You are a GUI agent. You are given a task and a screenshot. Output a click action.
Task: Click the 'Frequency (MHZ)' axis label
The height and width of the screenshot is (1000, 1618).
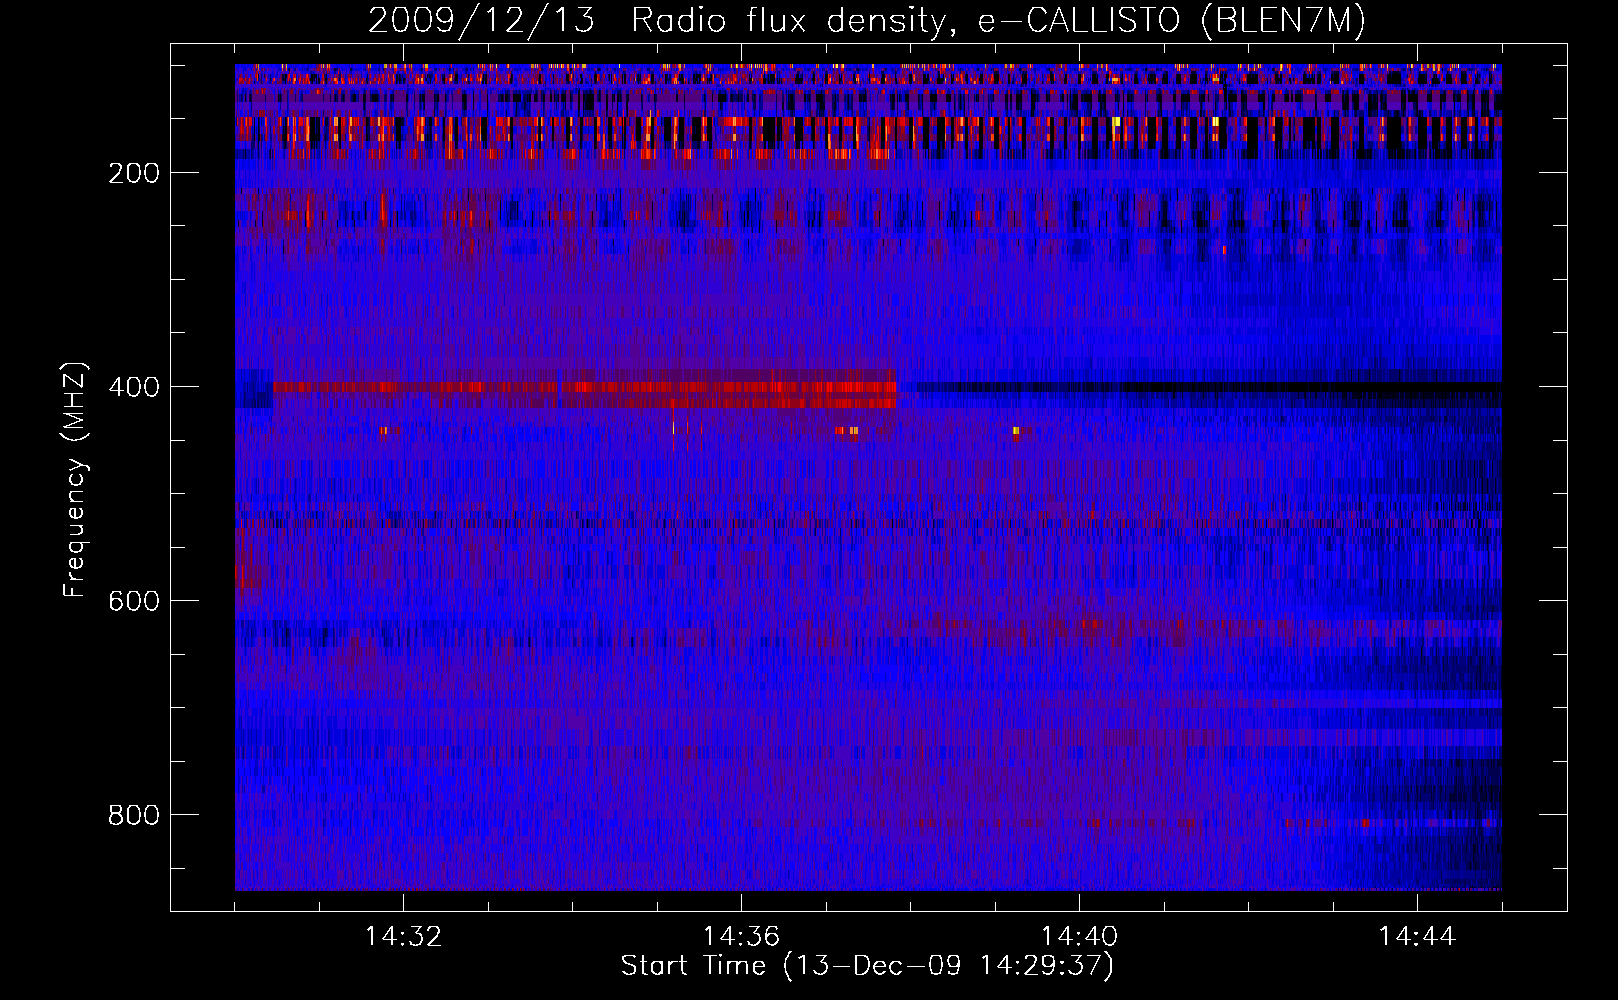click(x=74, y=480)
